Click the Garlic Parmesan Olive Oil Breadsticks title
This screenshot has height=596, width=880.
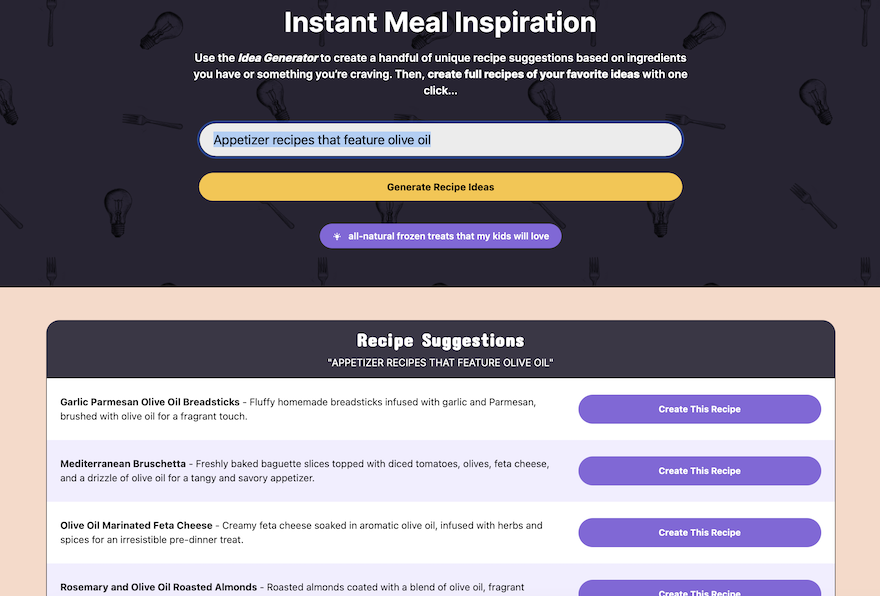(150, 402)
